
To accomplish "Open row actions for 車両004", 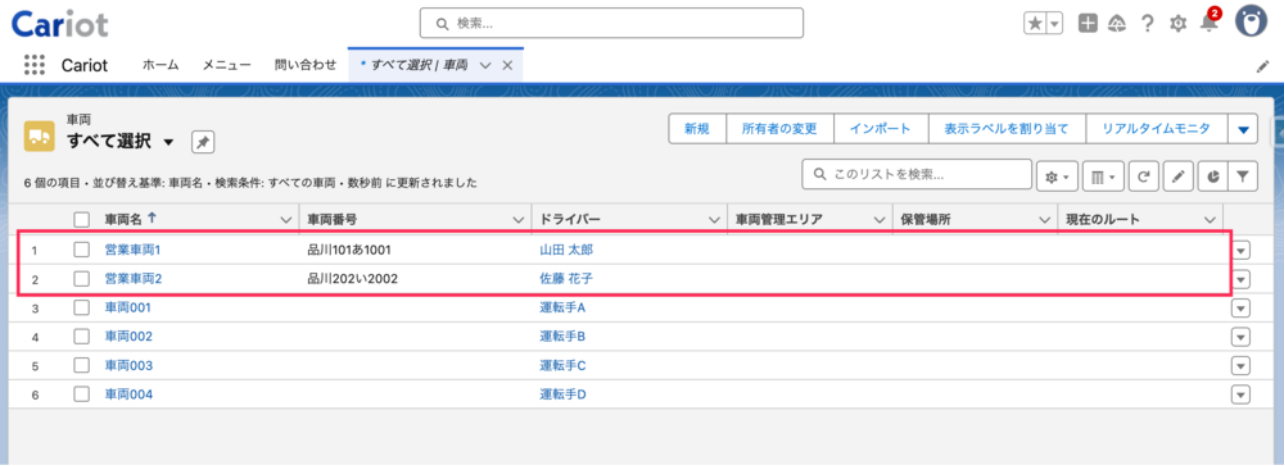I will [1241, 395].
